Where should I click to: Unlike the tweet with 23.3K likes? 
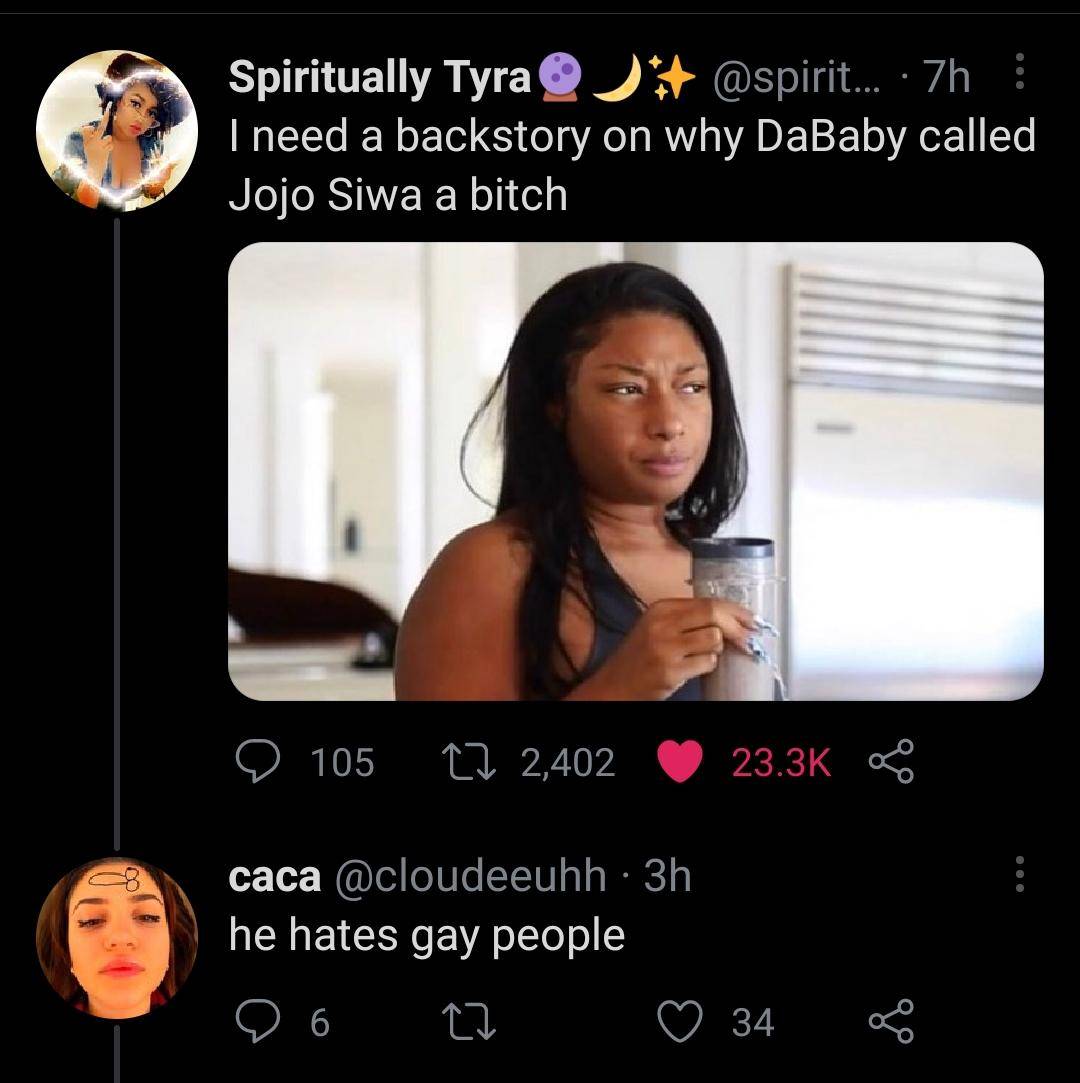[x=679, y=762]
